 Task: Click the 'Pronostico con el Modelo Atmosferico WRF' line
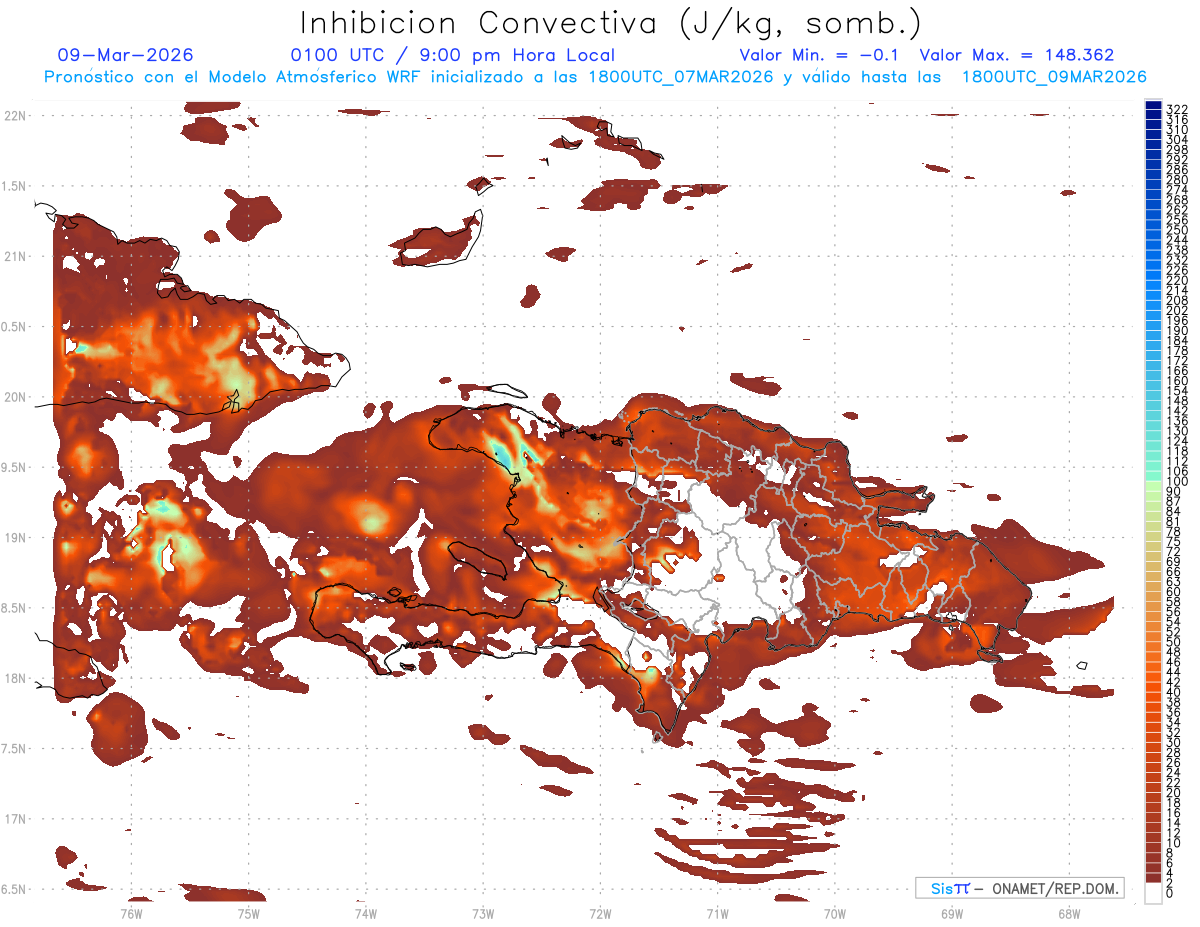(595, 77)
